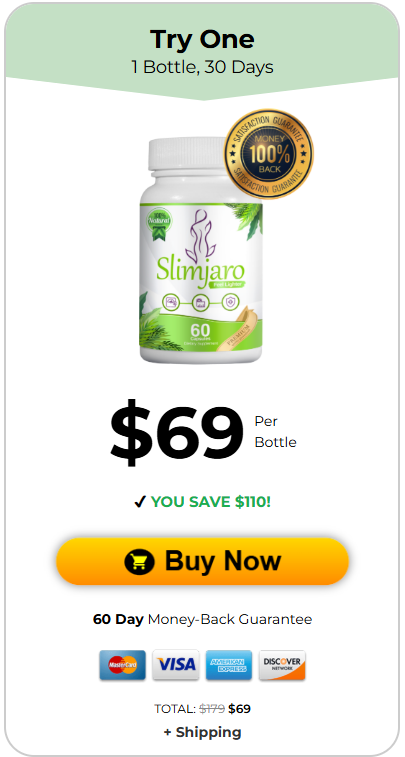Click the 100% Money Back gold seal
Image resolution: width=405 pixels, height=757 pixels.
269,154
